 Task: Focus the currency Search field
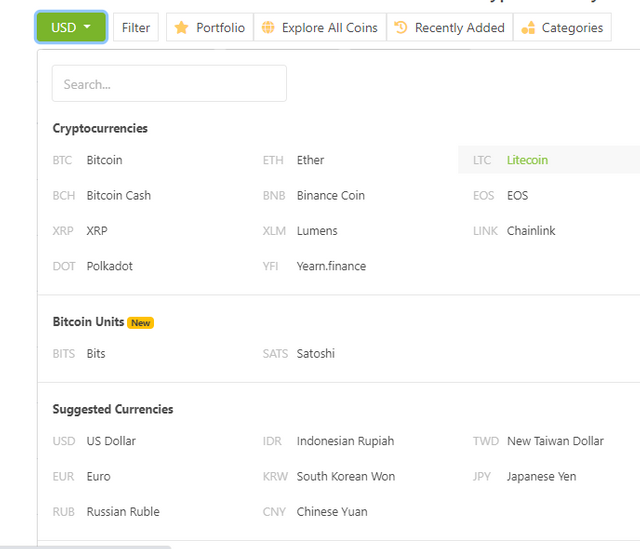coord(169,84)
